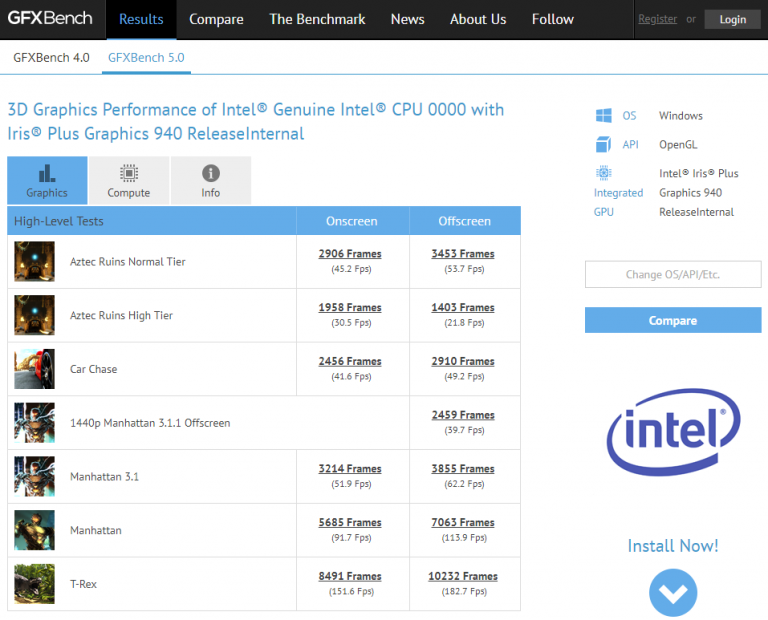
Task: Open 7063 Frames Manhattan offscreen
Action: click(x=463, y=523)
